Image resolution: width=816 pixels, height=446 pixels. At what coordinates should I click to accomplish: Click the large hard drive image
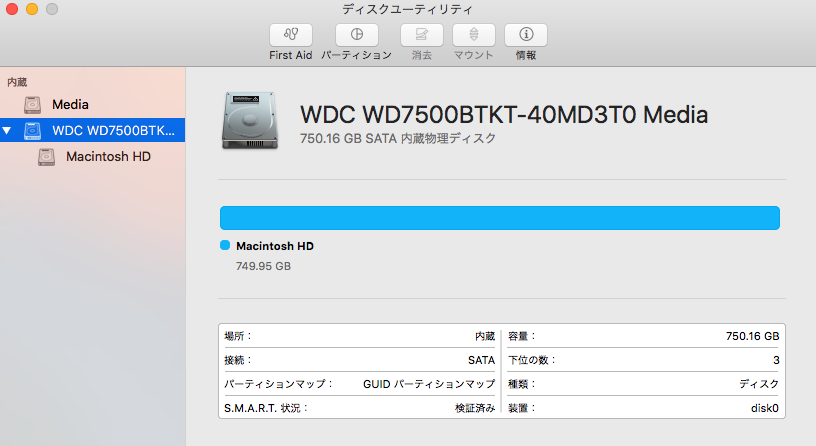click(x=250, y=121)
